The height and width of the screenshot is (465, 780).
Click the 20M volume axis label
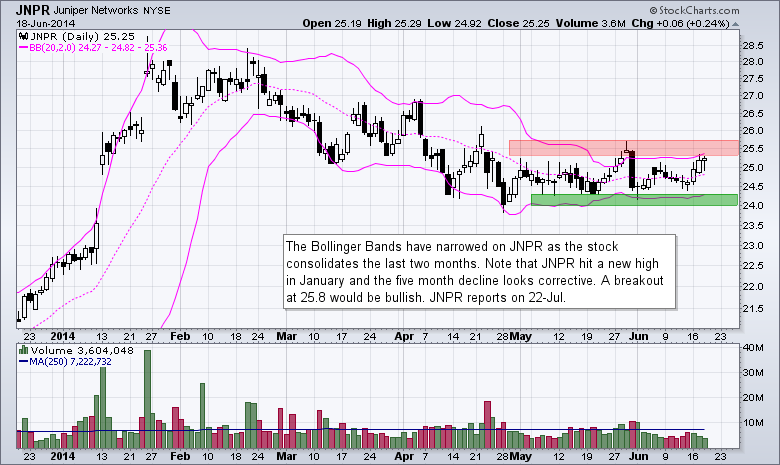tap(753, 397)
